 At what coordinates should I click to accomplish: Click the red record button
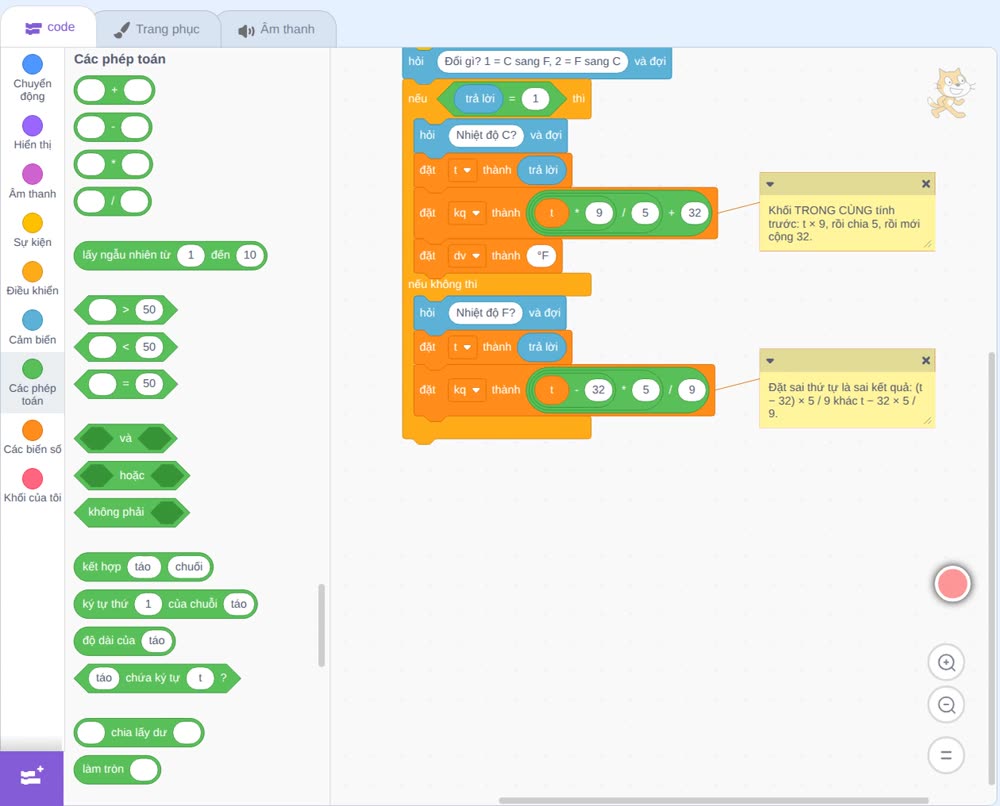(x=952, y=583)
